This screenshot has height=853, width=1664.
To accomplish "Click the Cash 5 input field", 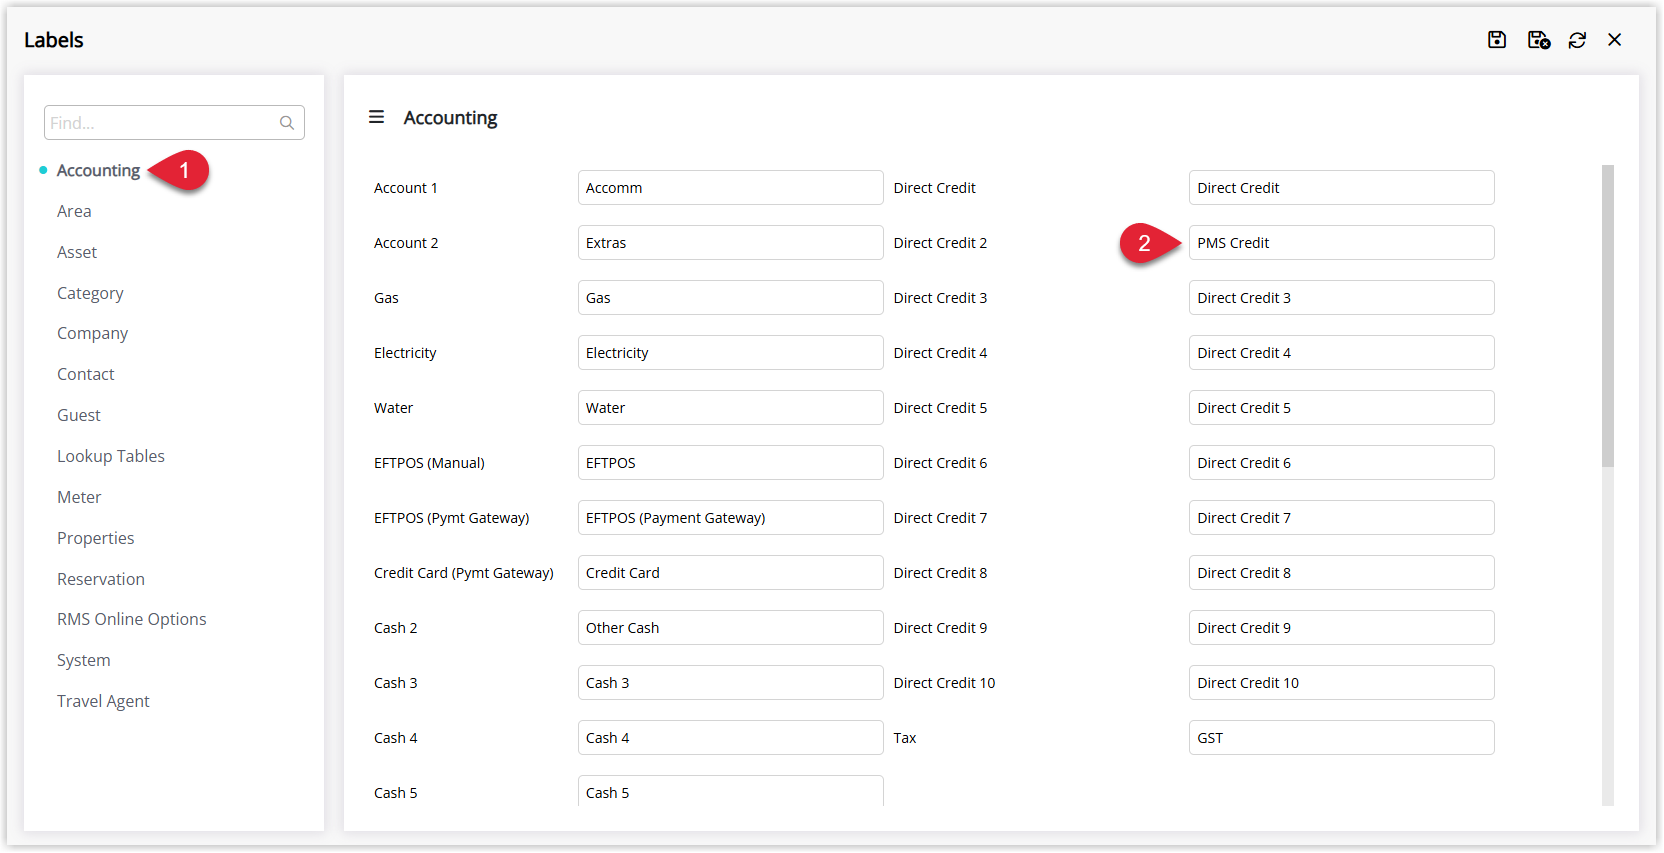I will [730, 791].
